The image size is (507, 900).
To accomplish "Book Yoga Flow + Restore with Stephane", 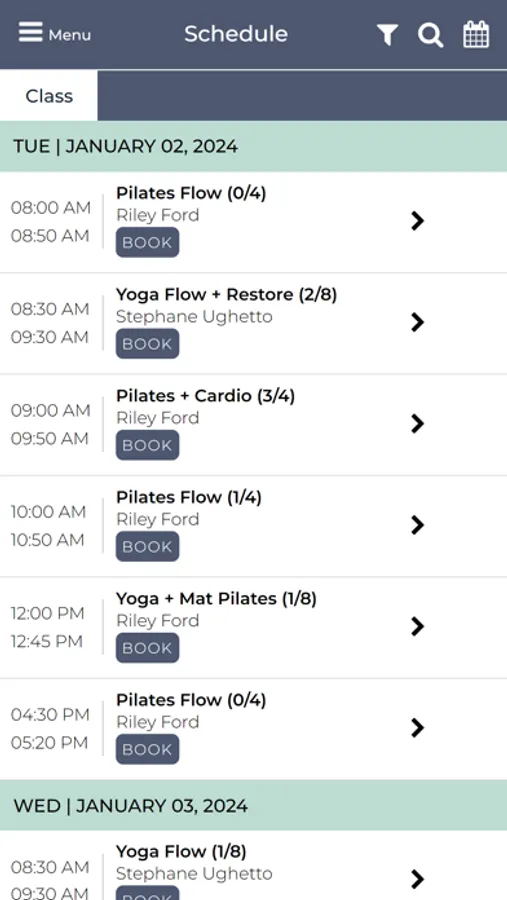I will (x=148, y=344).
